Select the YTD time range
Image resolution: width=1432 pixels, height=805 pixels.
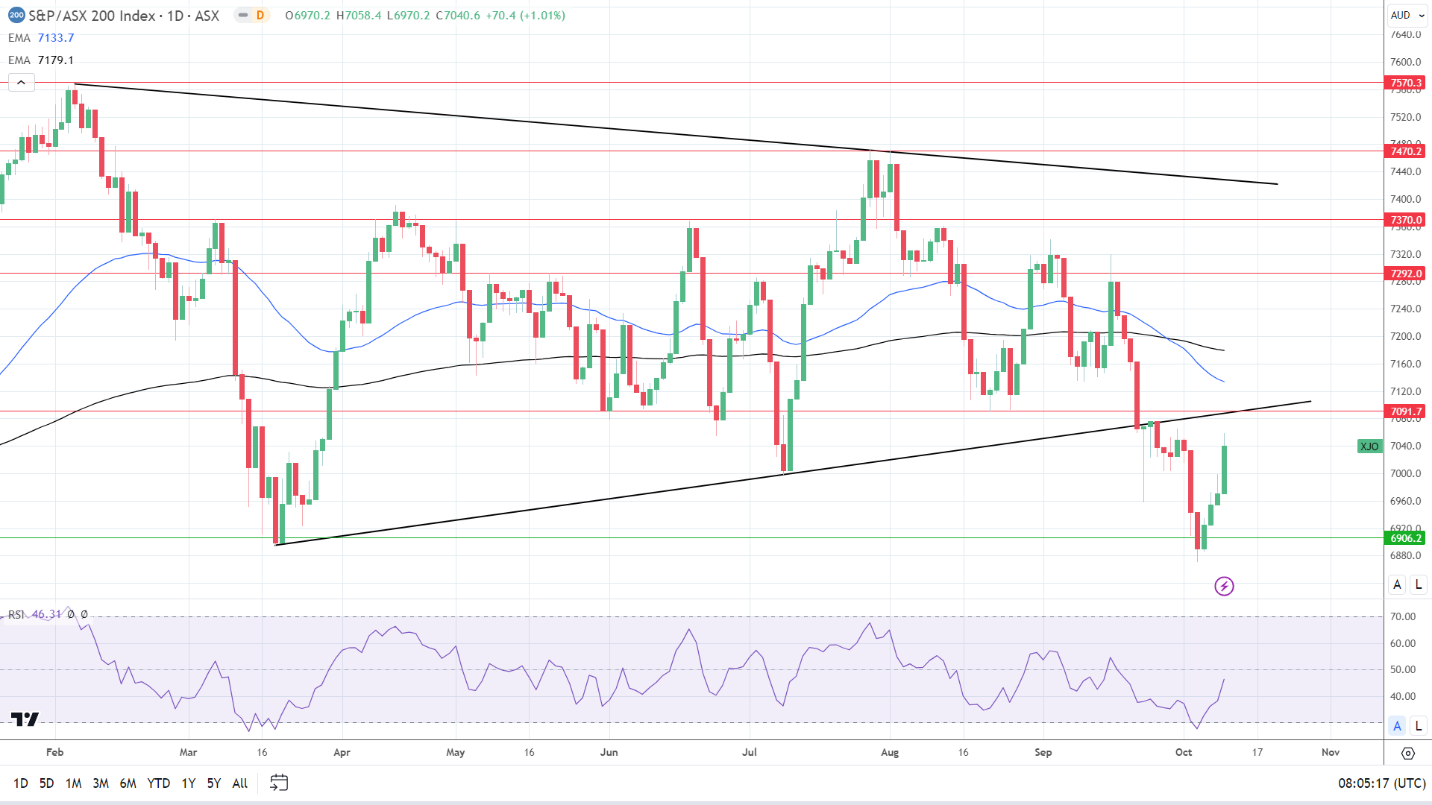(158, 783)
